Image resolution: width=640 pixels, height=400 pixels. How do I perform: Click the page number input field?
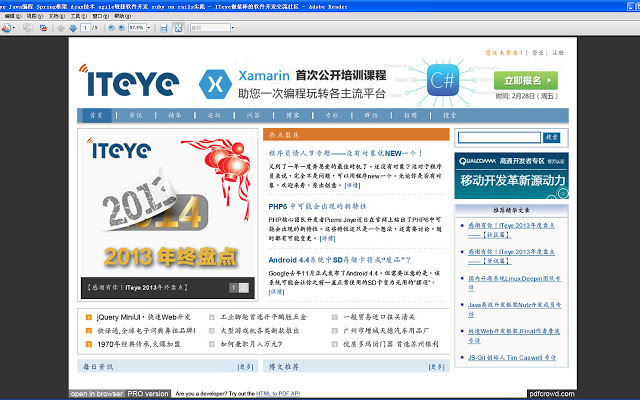click(x=85, y=28)
